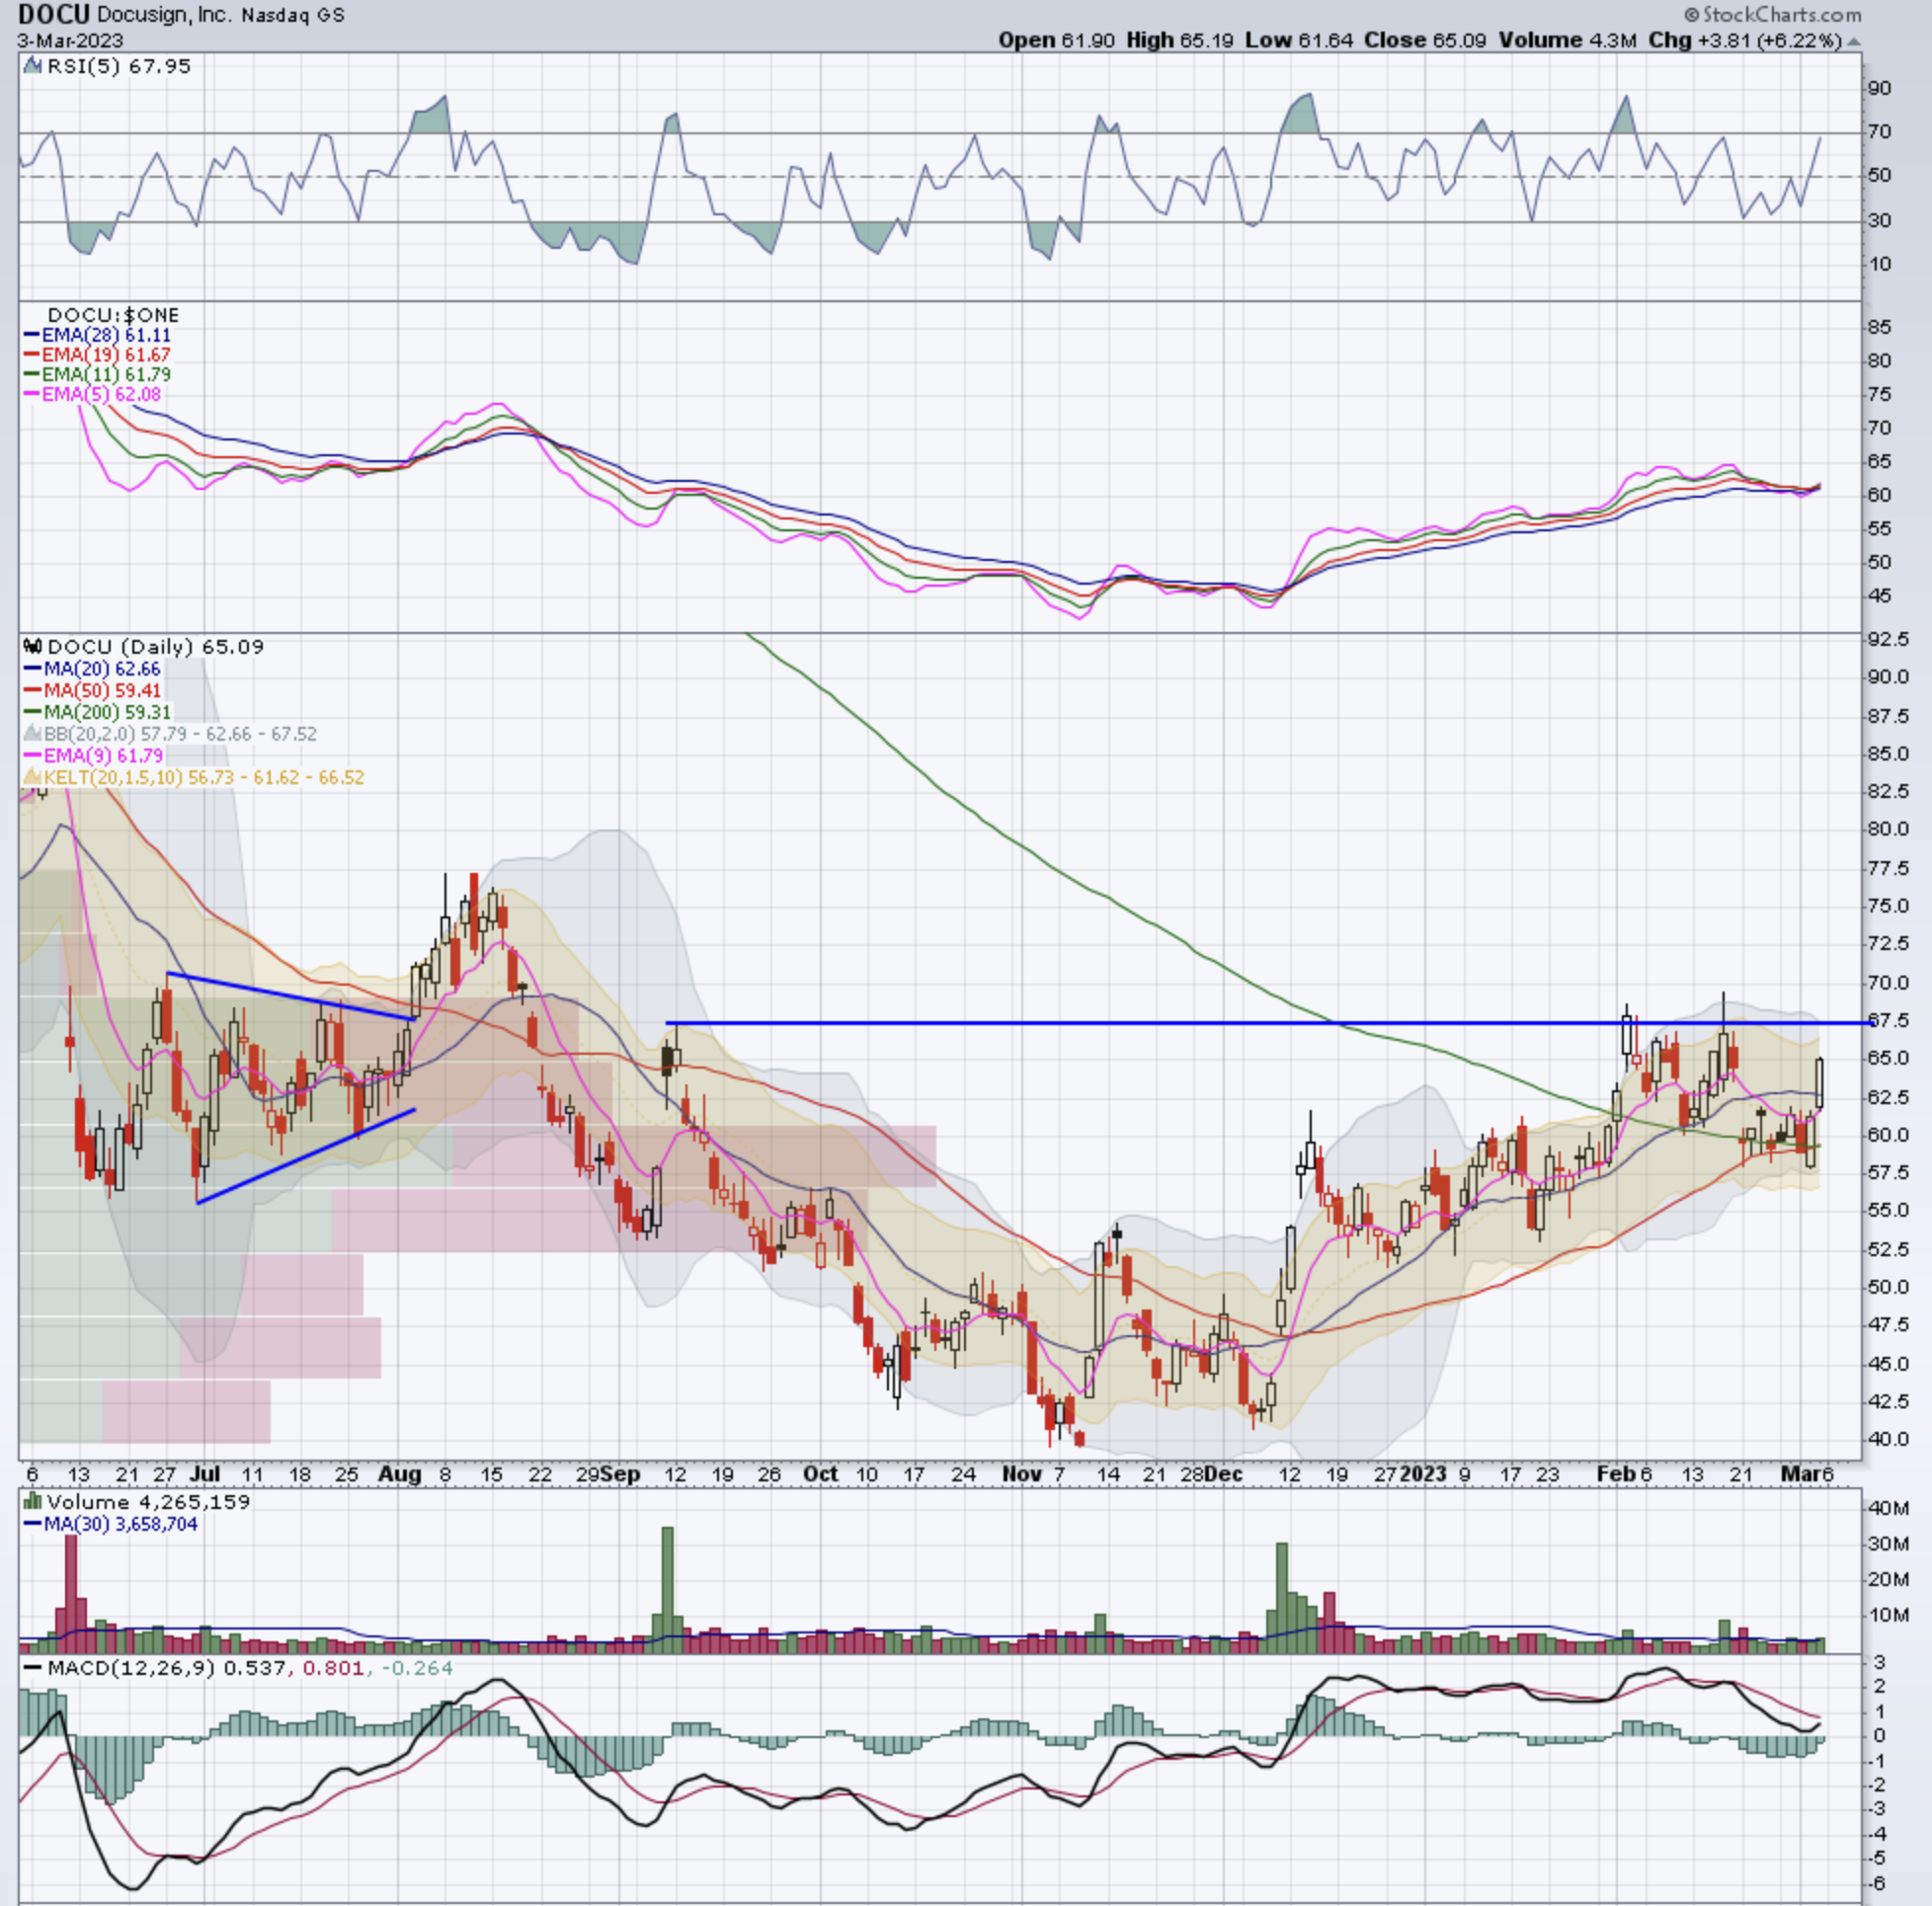Click the 92.5 price axis label

click(1888, 638)
